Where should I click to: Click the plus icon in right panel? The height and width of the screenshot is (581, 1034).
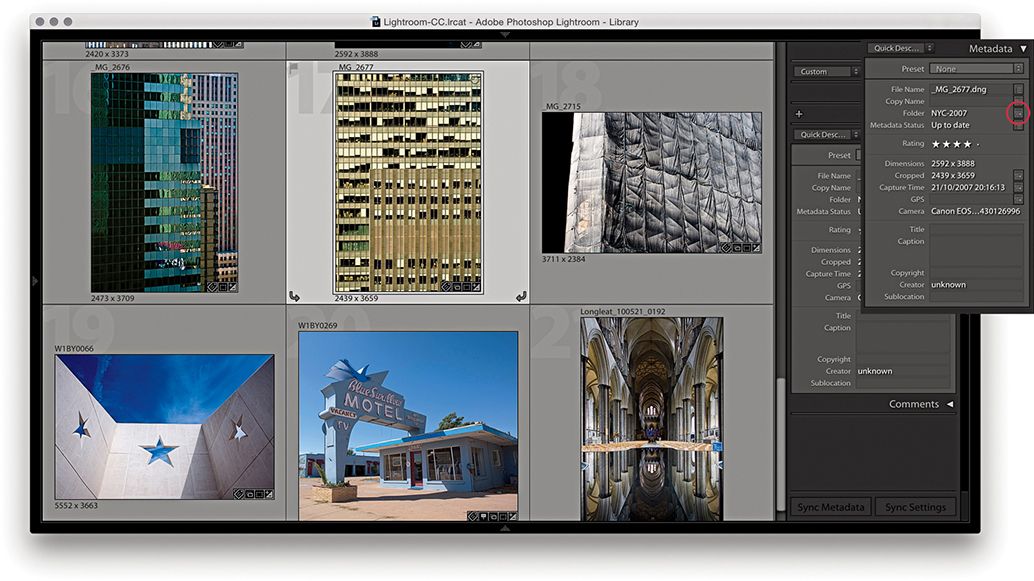click(799, 114)
